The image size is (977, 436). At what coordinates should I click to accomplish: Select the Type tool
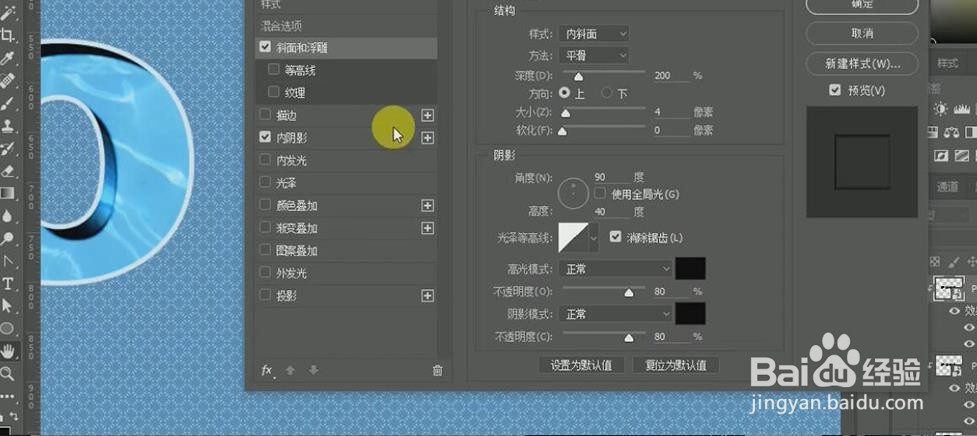pyautogui.click(x=7, y=283)
